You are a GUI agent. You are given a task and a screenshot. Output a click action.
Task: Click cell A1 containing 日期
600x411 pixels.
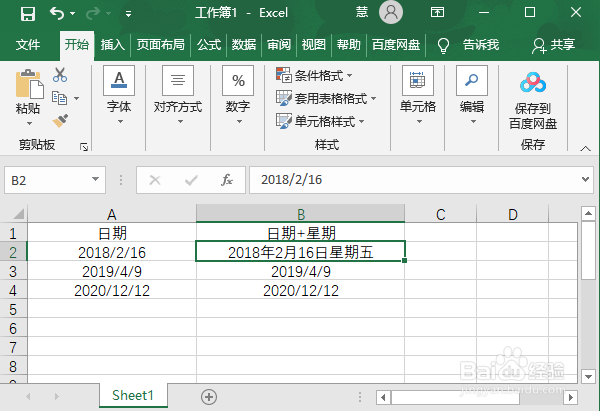click(x=112, y=233)
